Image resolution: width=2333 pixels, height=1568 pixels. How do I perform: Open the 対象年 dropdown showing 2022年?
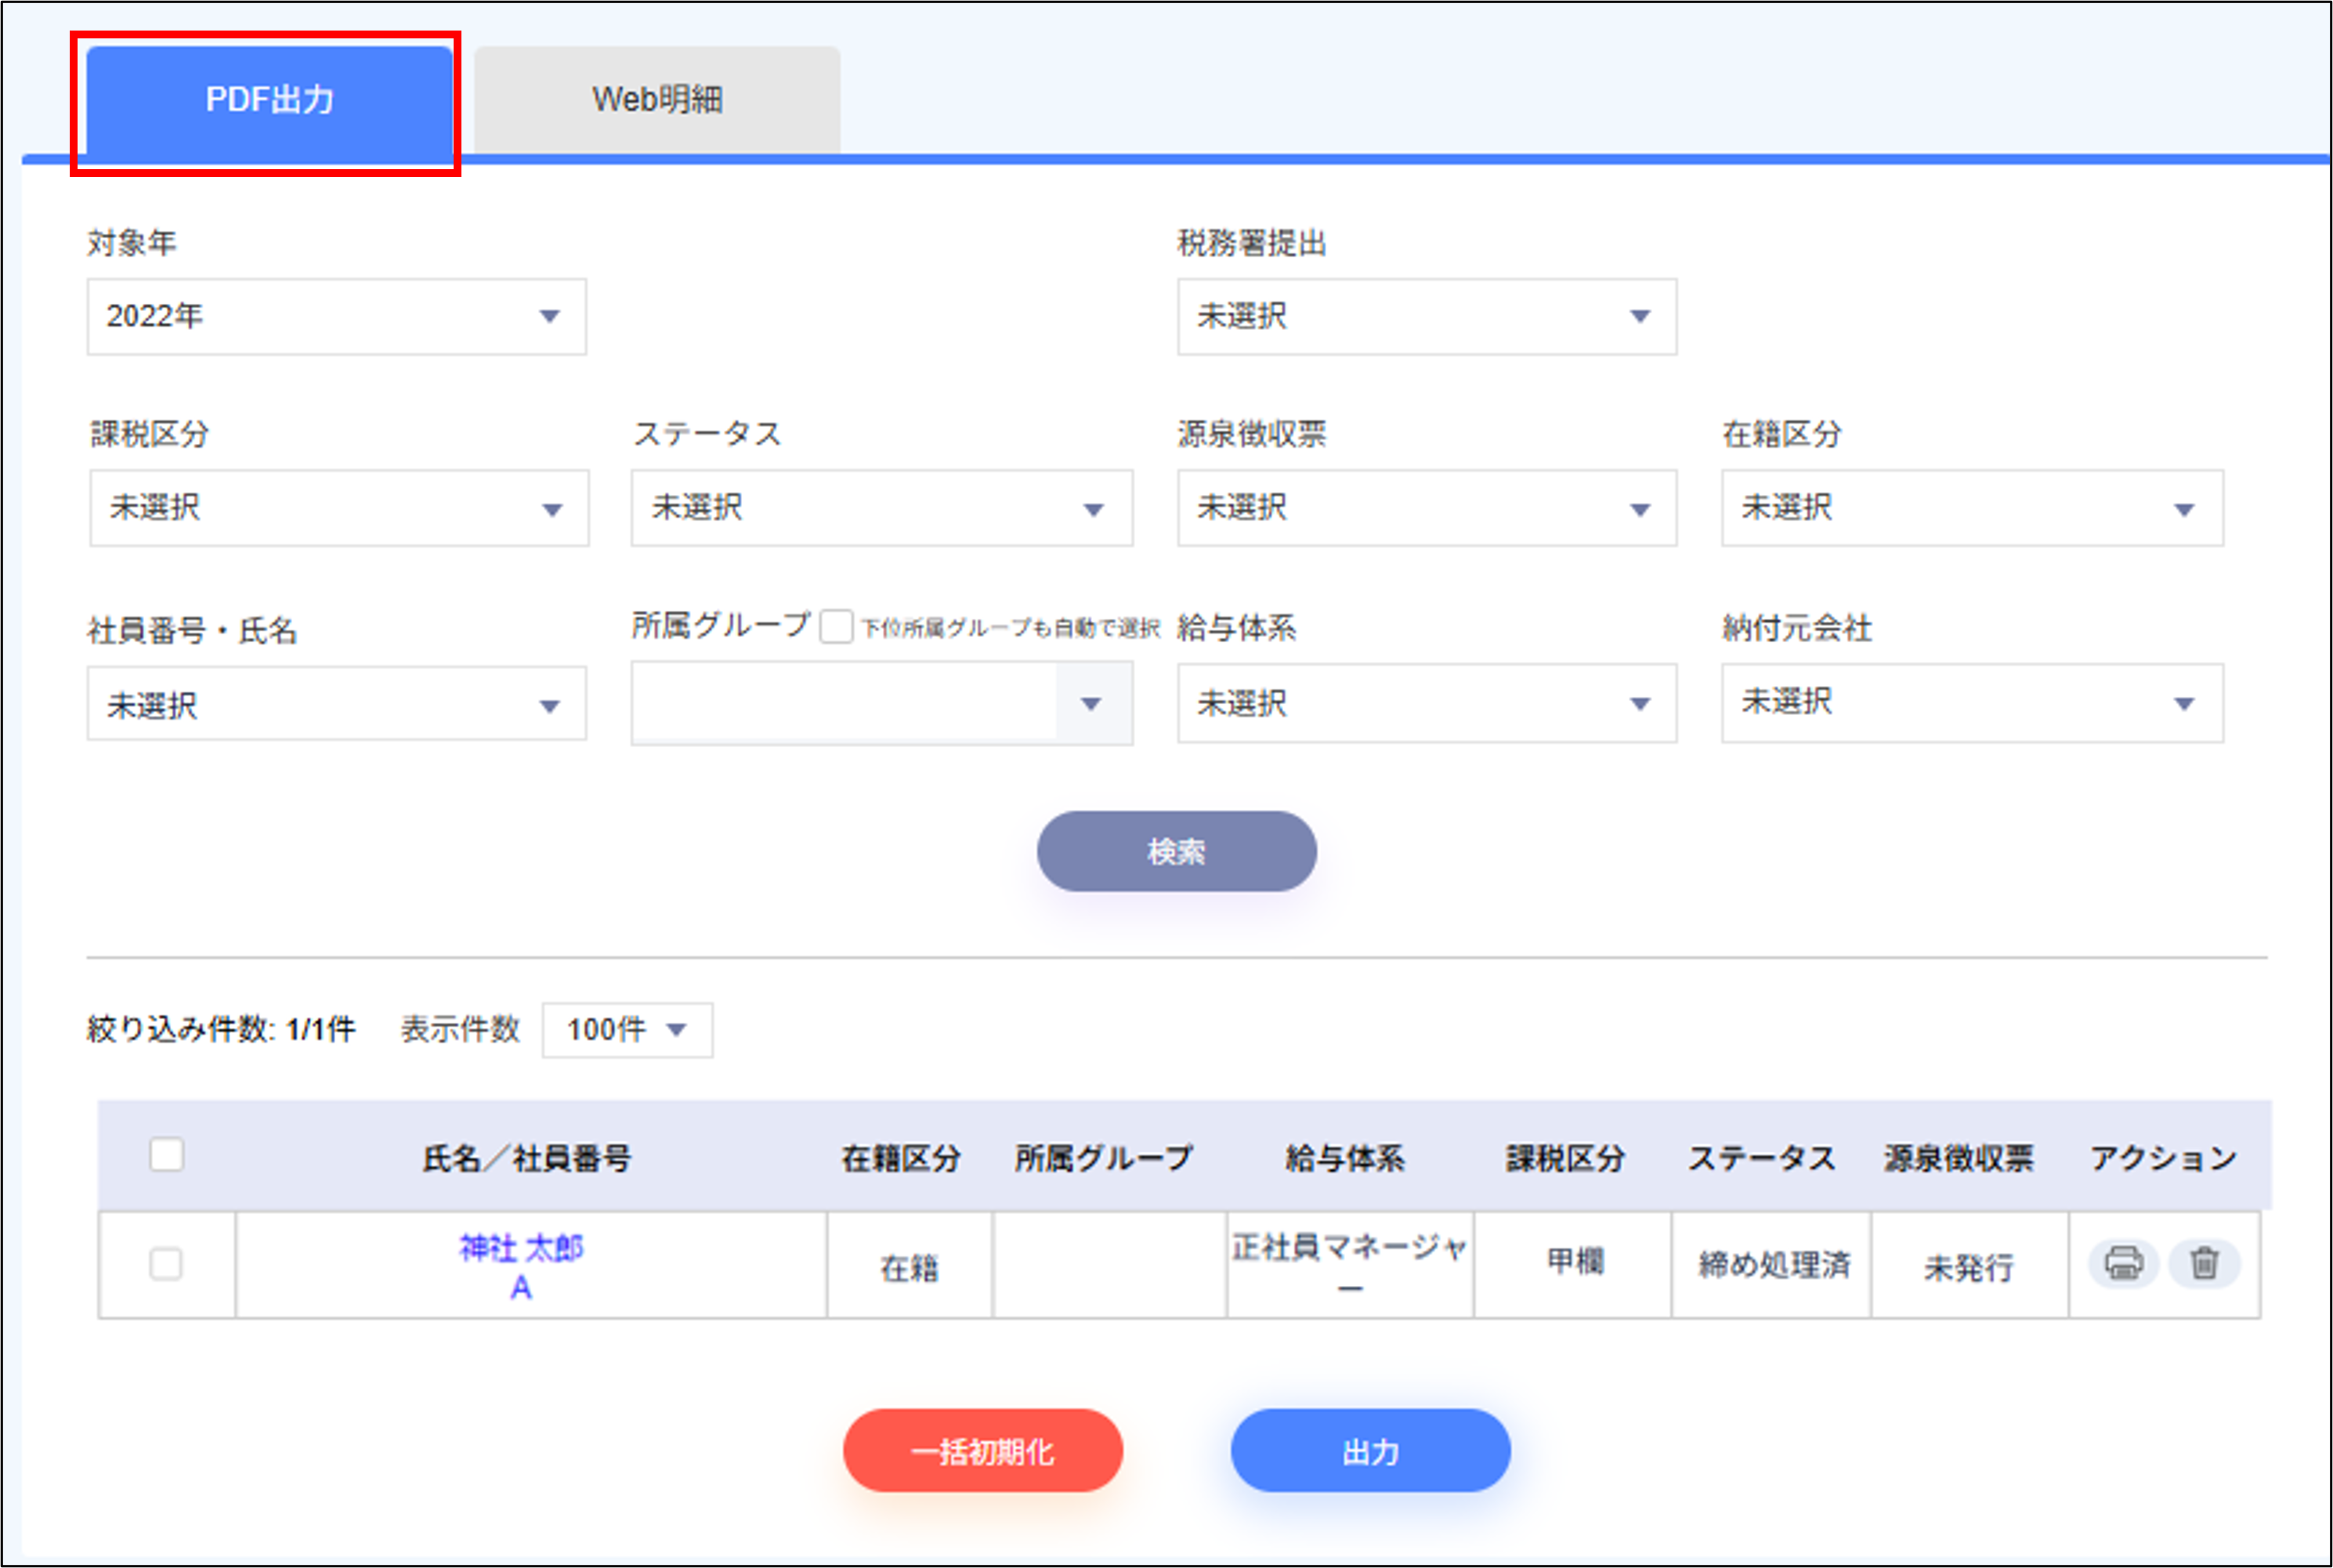coord(336,316)
